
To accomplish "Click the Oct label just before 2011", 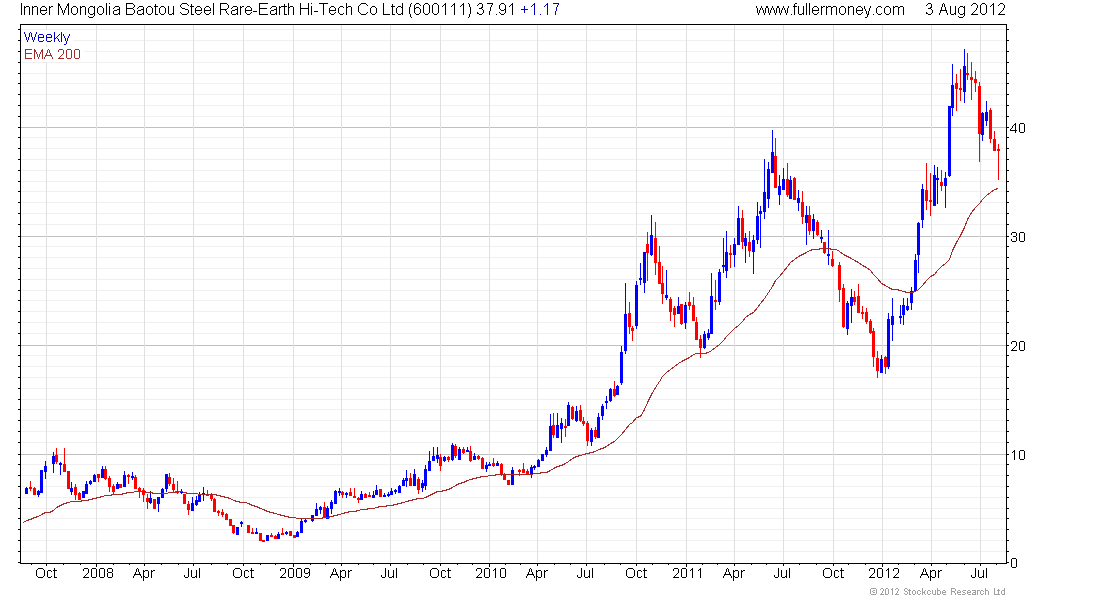I will (x=636, y=573).
